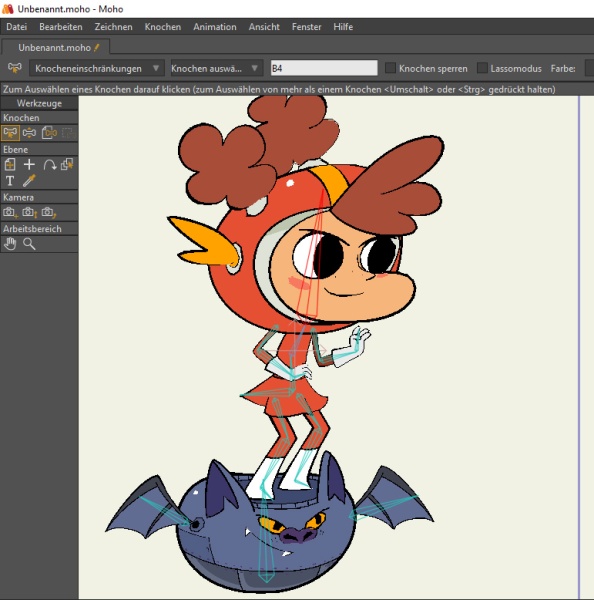Image resolution: width=594 pixels, height=600 pixels.
Task: Open the Farbe color selector
Action: (590, 68)
